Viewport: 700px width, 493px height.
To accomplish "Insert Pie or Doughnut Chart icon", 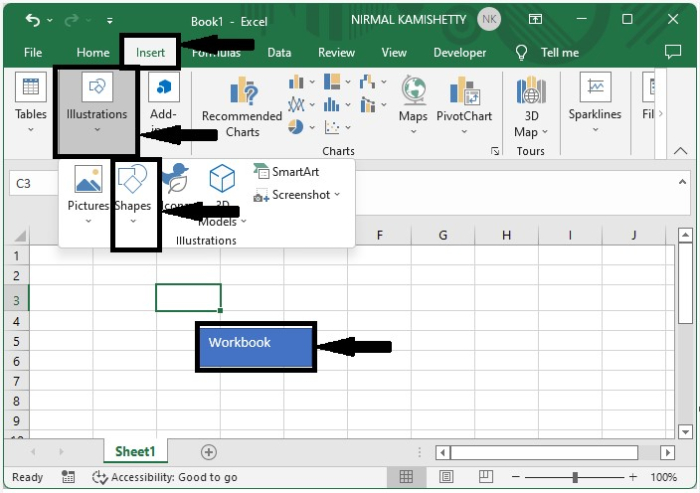I will pos(296,127).
